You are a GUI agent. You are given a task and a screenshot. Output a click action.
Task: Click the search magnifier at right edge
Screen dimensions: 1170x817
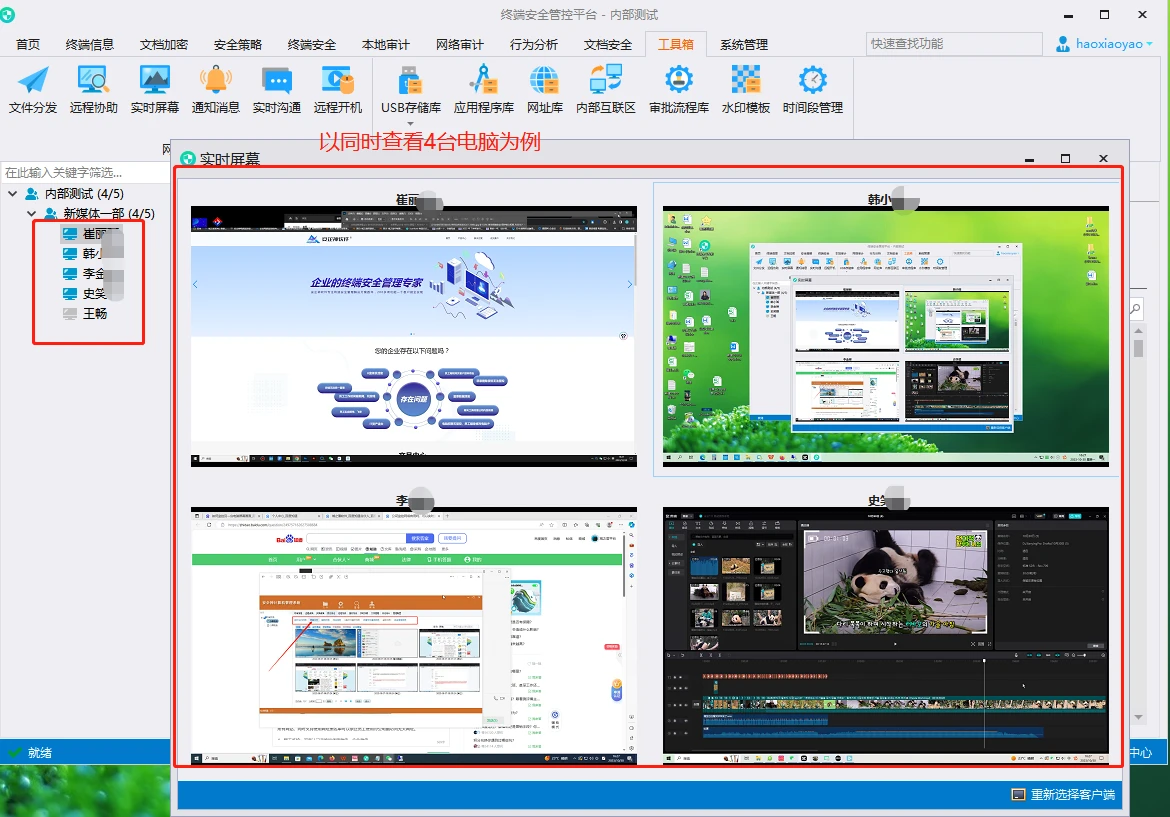(x=1136, y=308)
